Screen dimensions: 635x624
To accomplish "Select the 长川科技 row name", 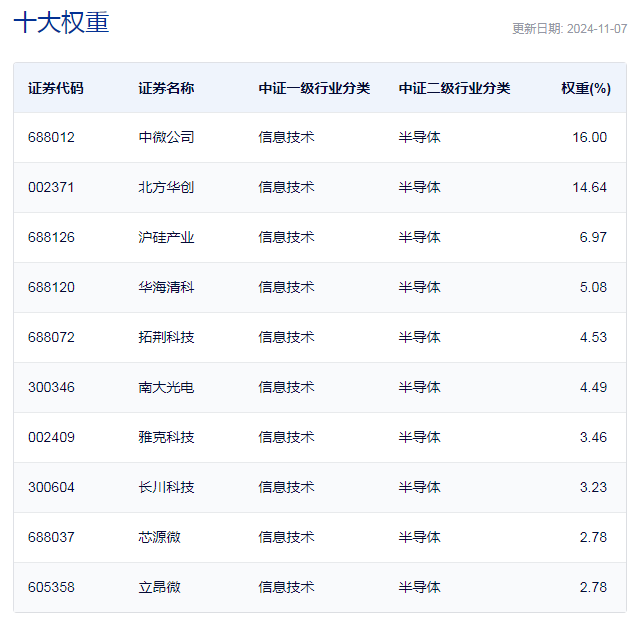I will [166, 487].
